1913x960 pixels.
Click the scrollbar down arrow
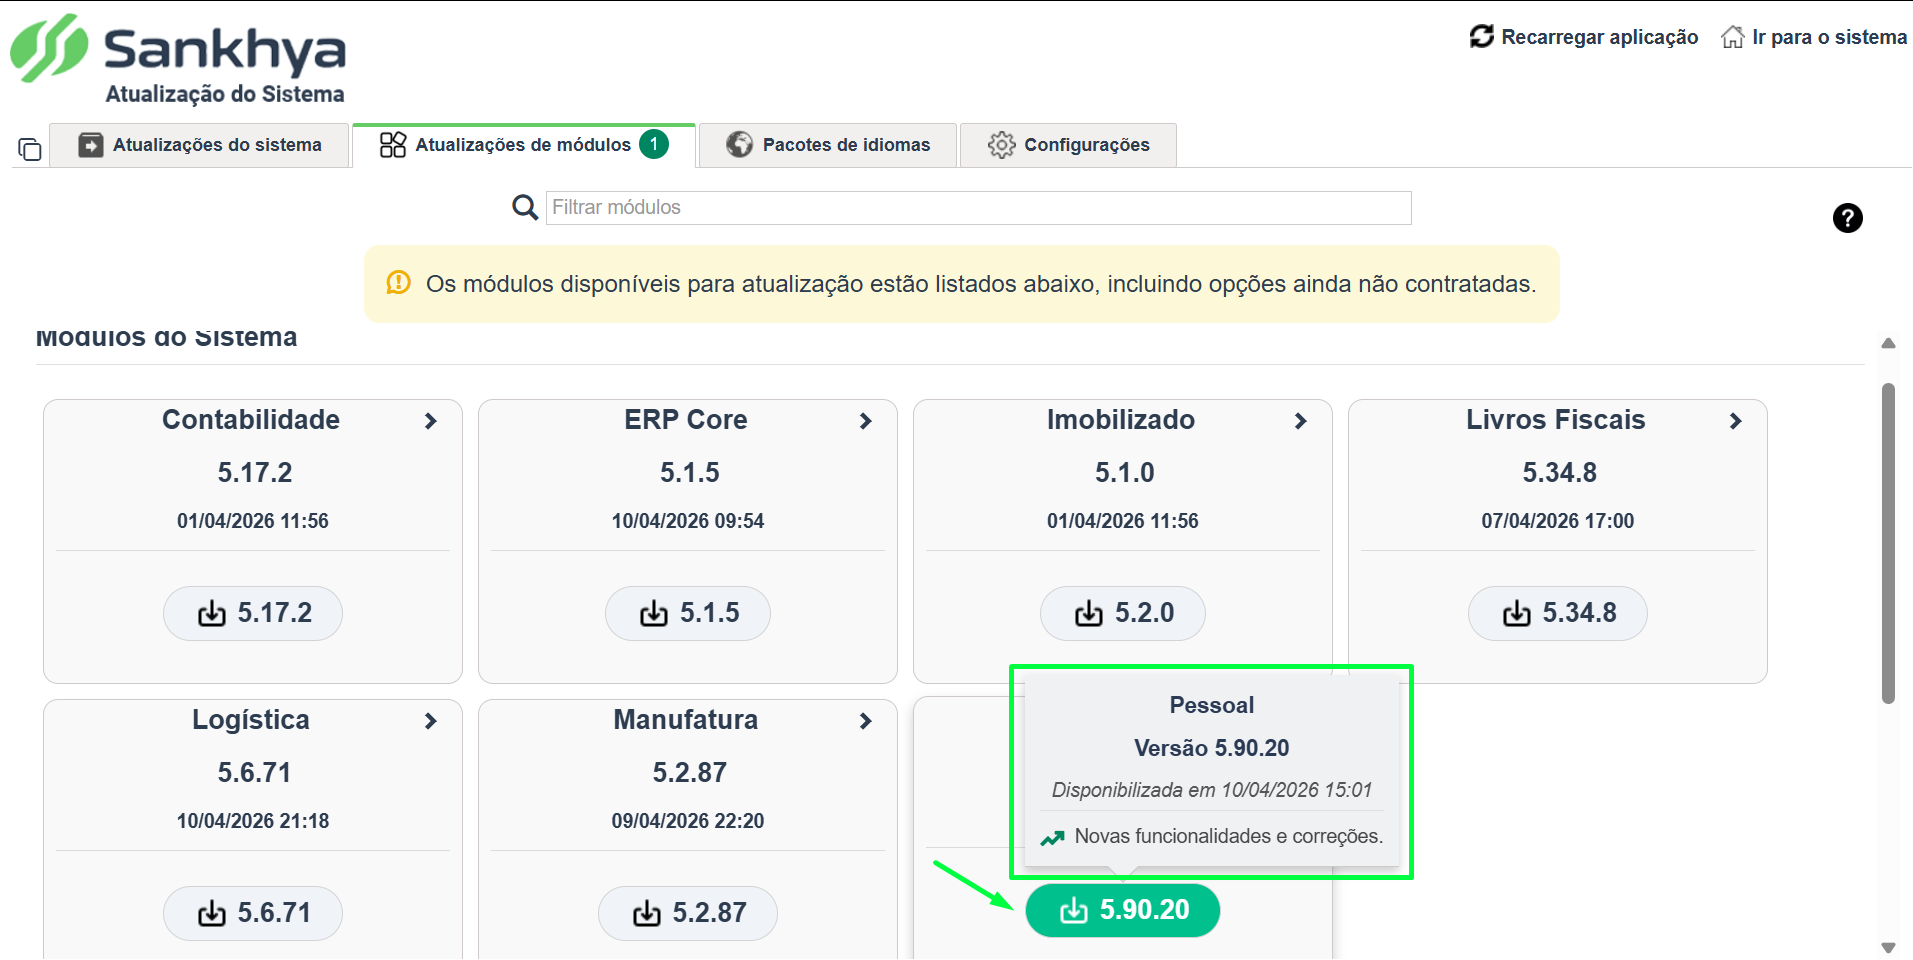coord(1888,947)
